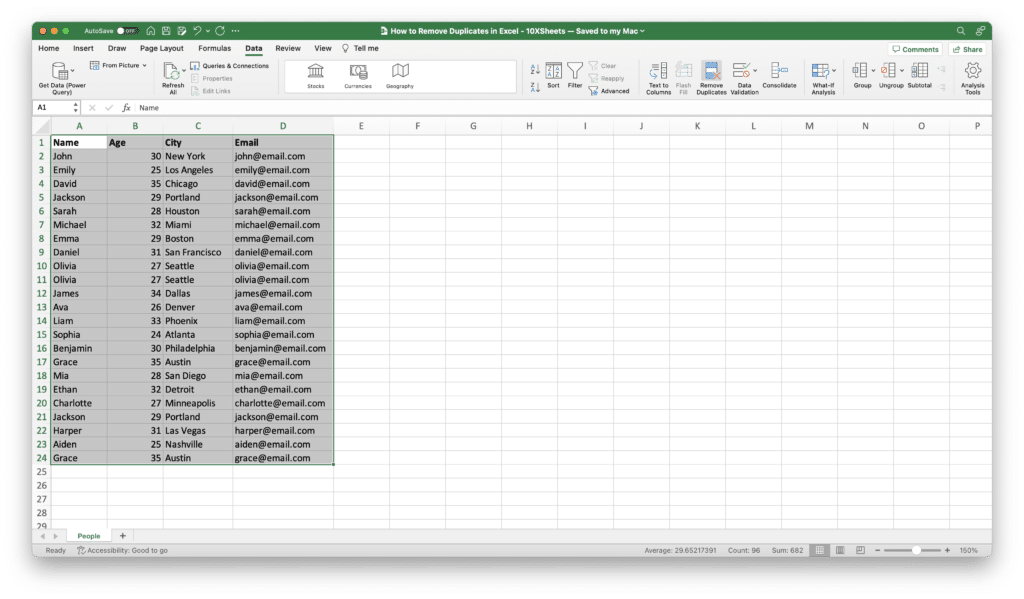The image size is (1024, 599).
Task: Click the Share button
Action: point(966,48)
